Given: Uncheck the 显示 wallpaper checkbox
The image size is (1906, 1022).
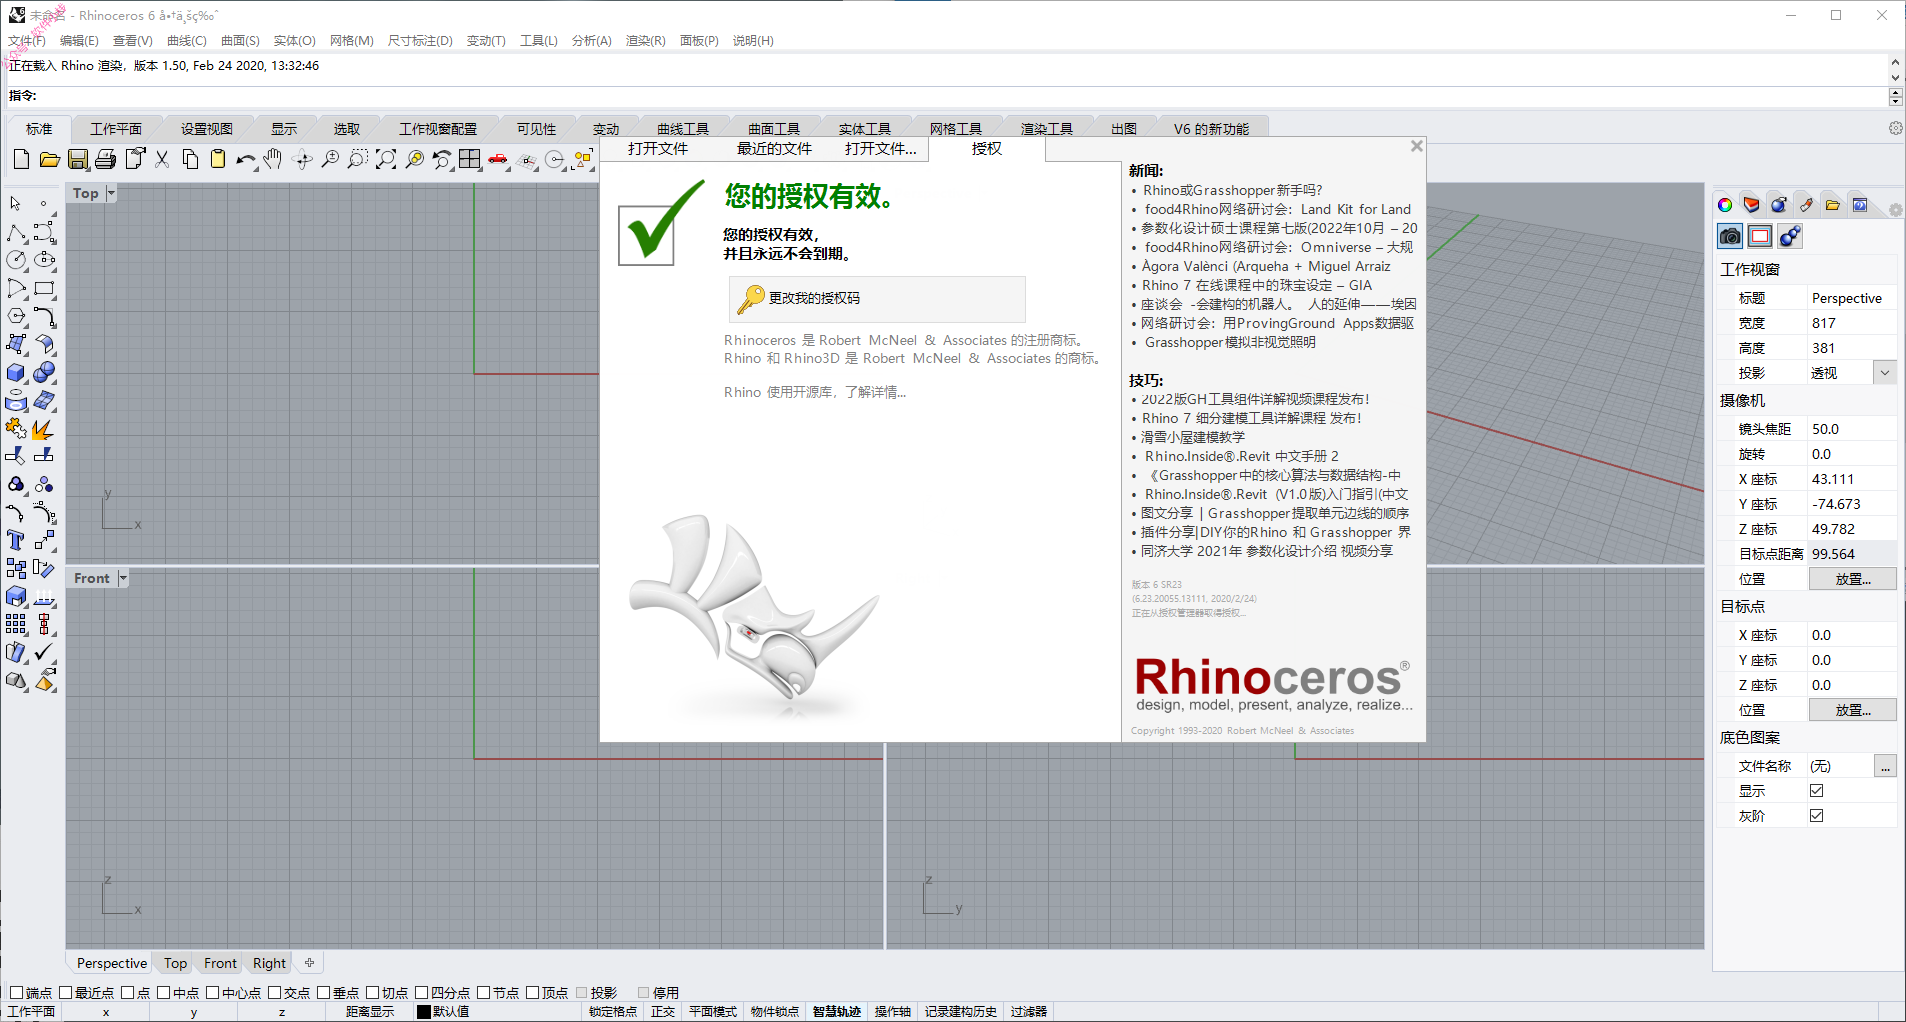Looking at the screenshot, I should coord(1817,791).
